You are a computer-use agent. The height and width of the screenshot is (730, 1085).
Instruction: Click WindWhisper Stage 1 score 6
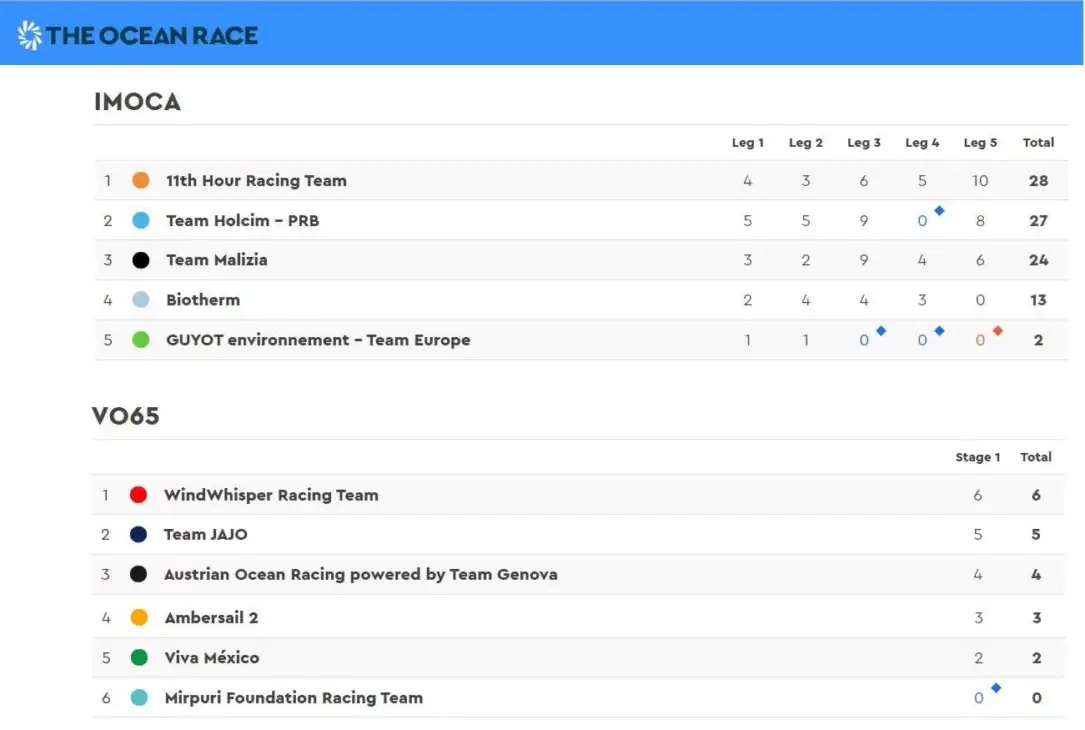[978, 495]
